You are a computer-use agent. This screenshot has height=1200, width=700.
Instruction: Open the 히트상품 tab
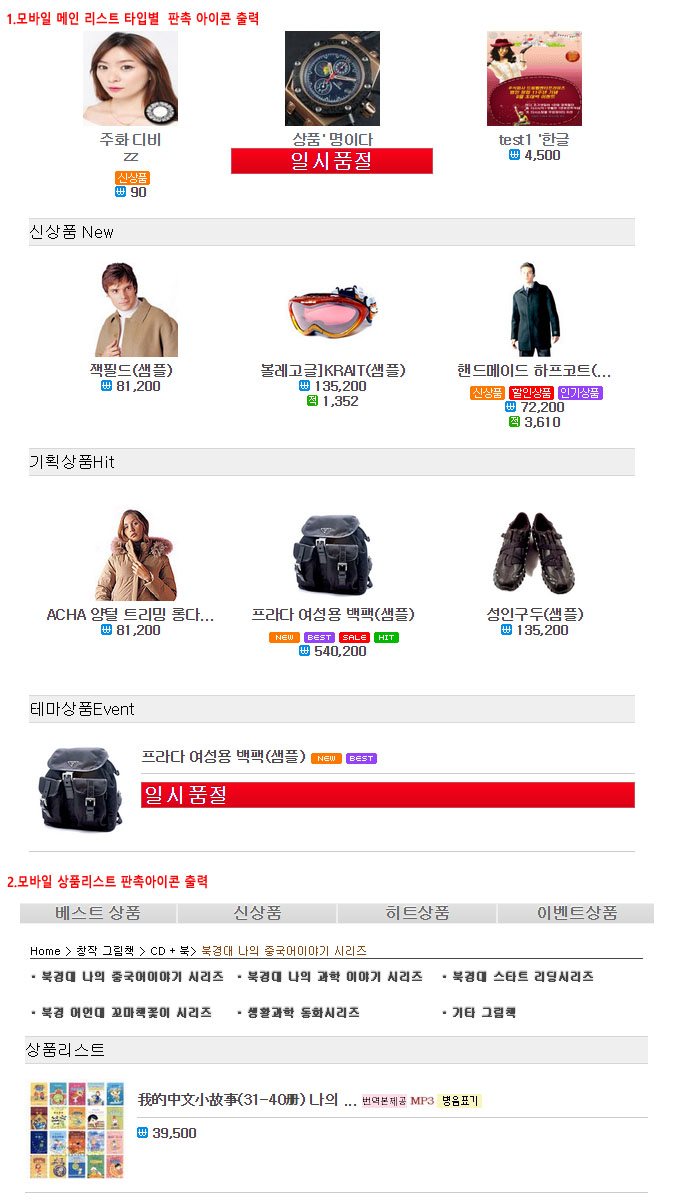point(417,913)
